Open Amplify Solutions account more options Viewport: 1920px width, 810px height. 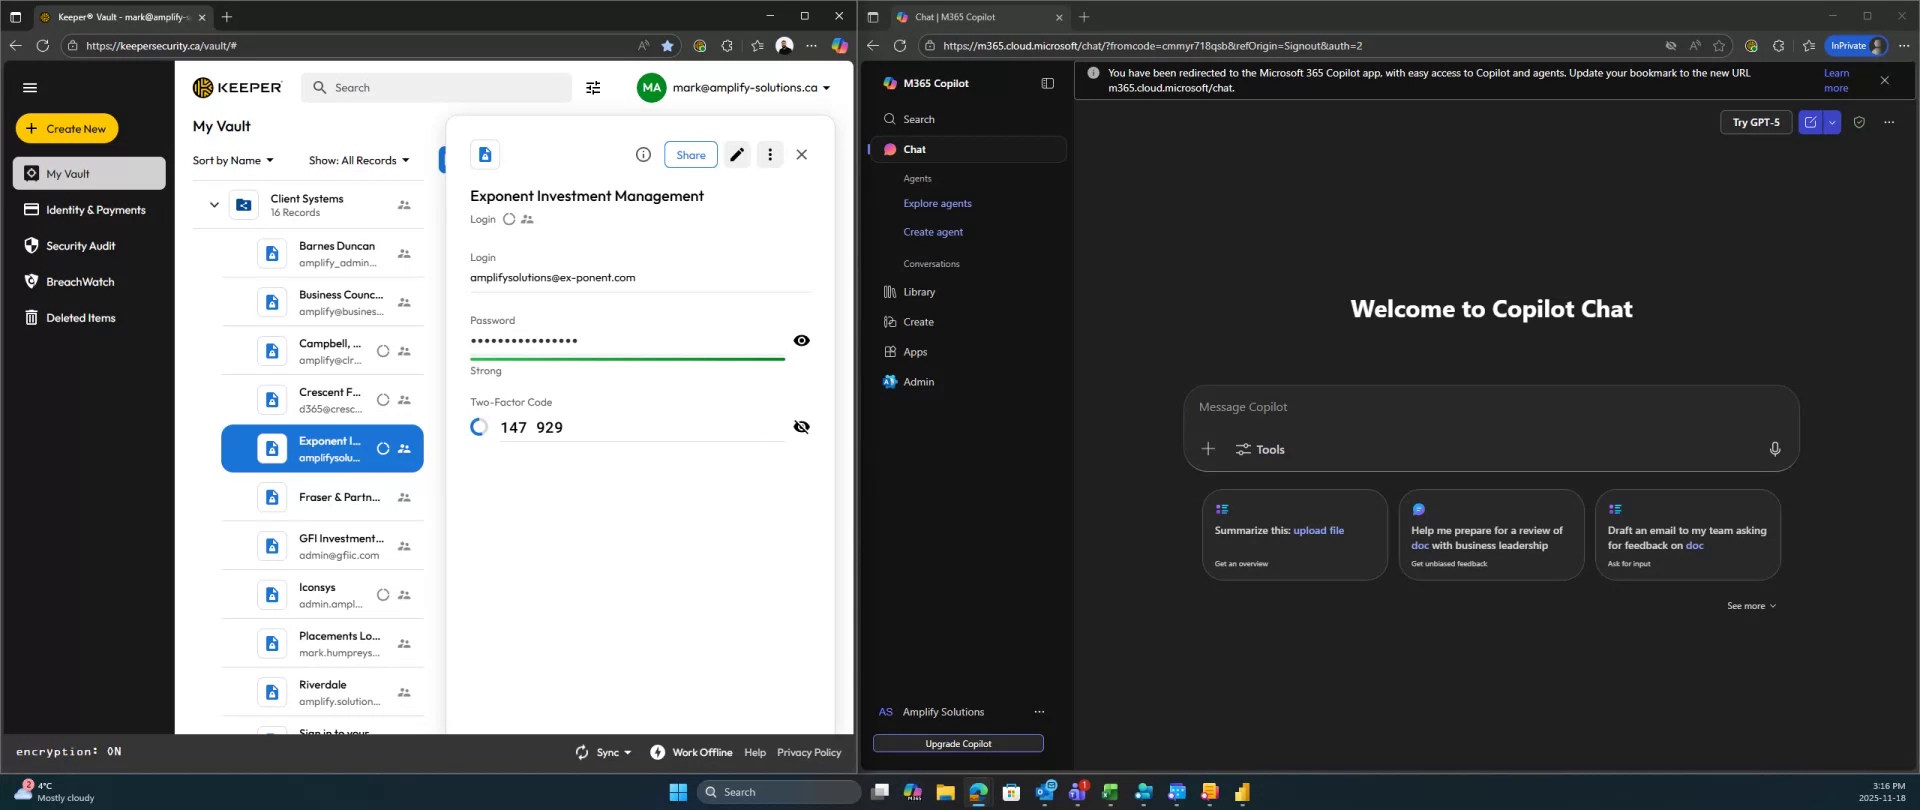pyautogui.click(x=1039, y=712)
